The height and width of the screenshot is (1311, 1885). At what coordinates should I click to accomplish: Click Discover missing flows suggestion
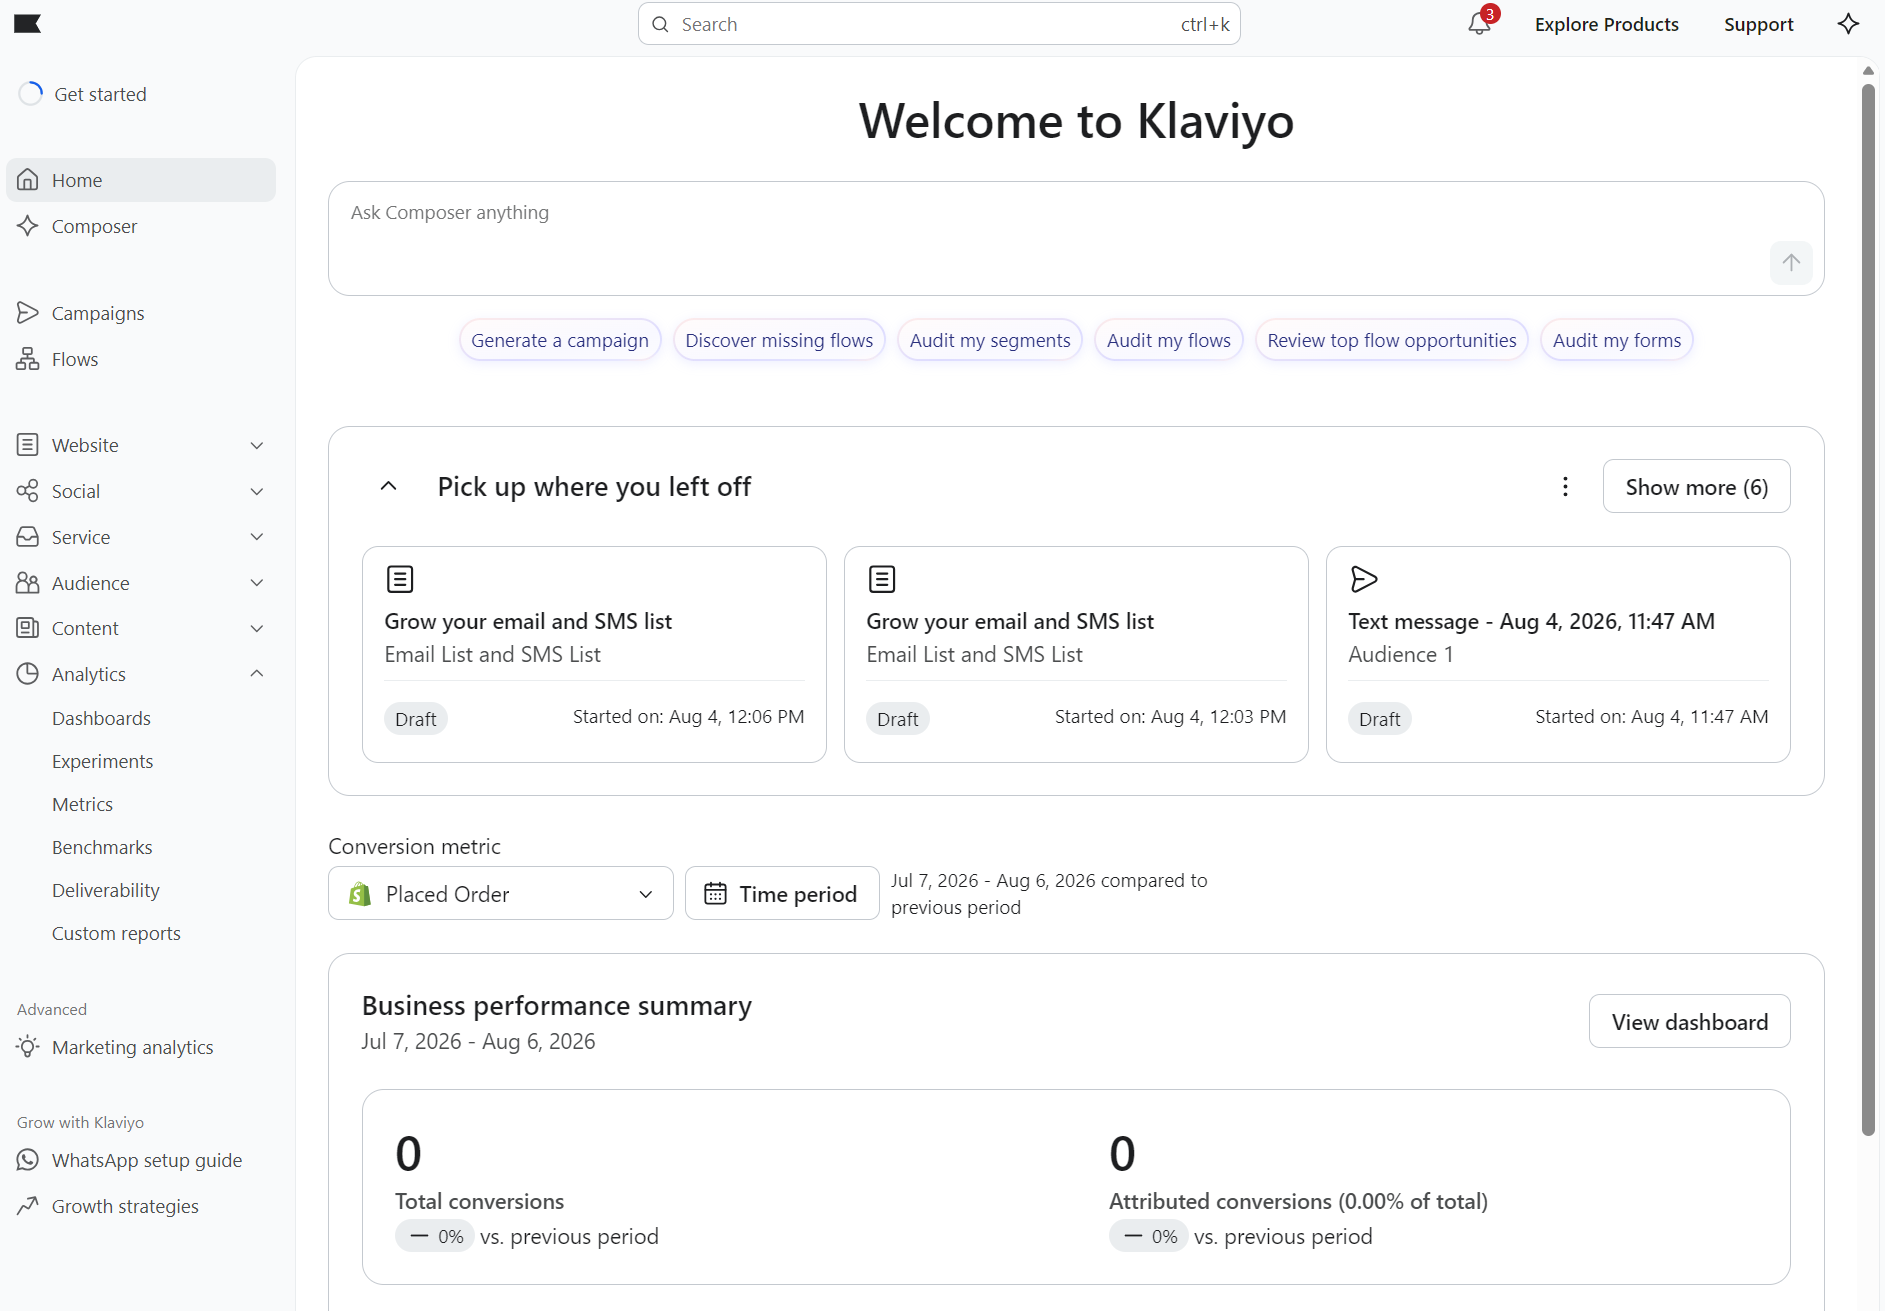coord(779,340)
